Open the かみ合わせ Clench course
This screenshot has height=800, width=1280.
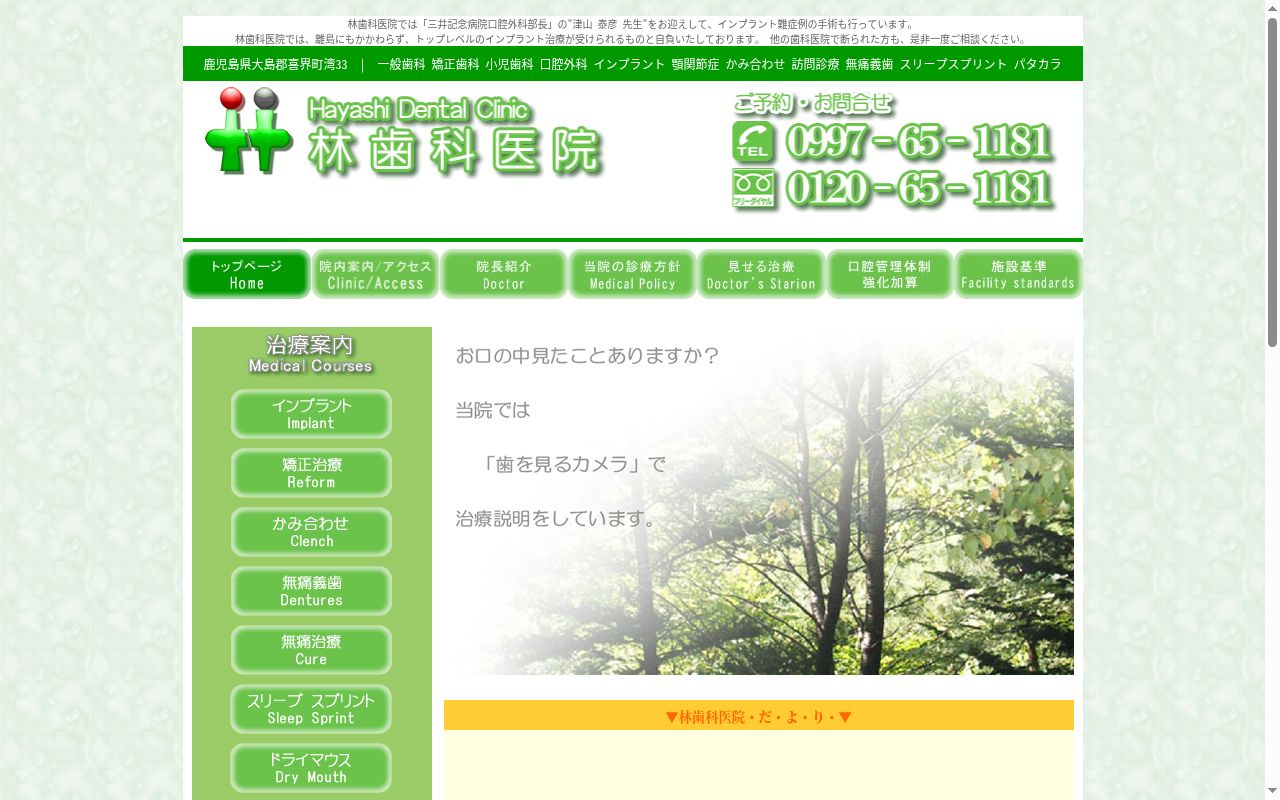click(x=311, y=532)
